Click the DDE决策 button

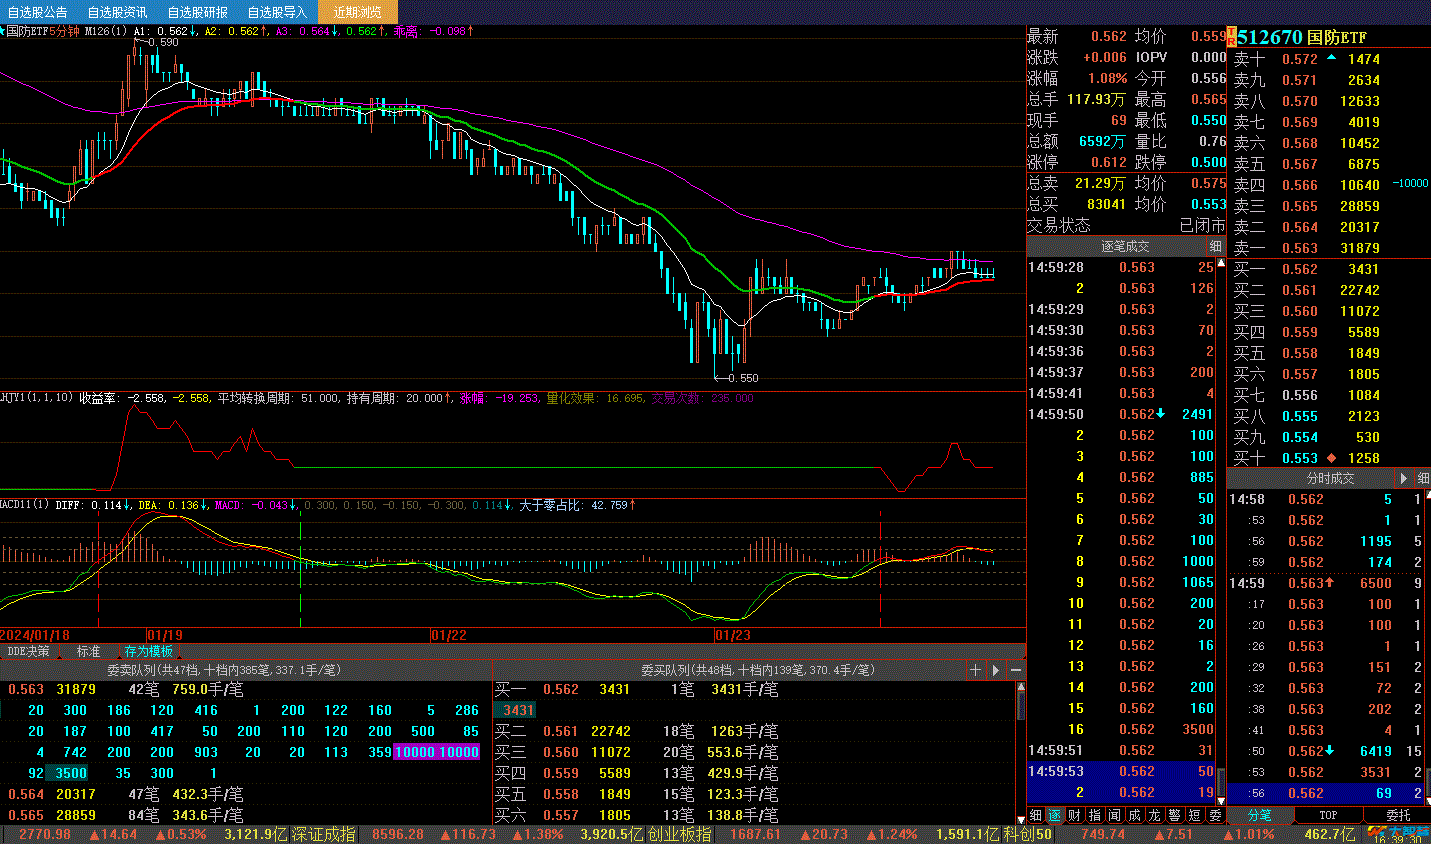(x=28, y=651)
